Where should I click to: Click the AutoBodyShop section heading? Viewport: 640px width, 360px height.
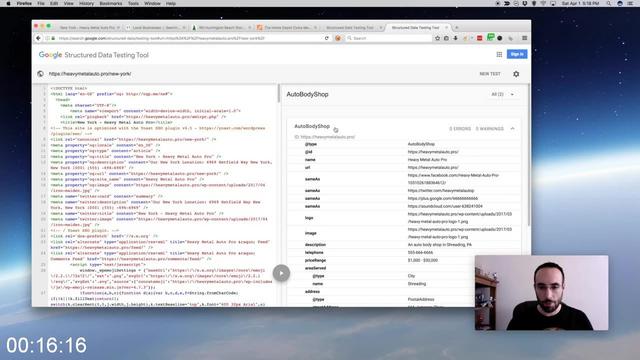307,94
